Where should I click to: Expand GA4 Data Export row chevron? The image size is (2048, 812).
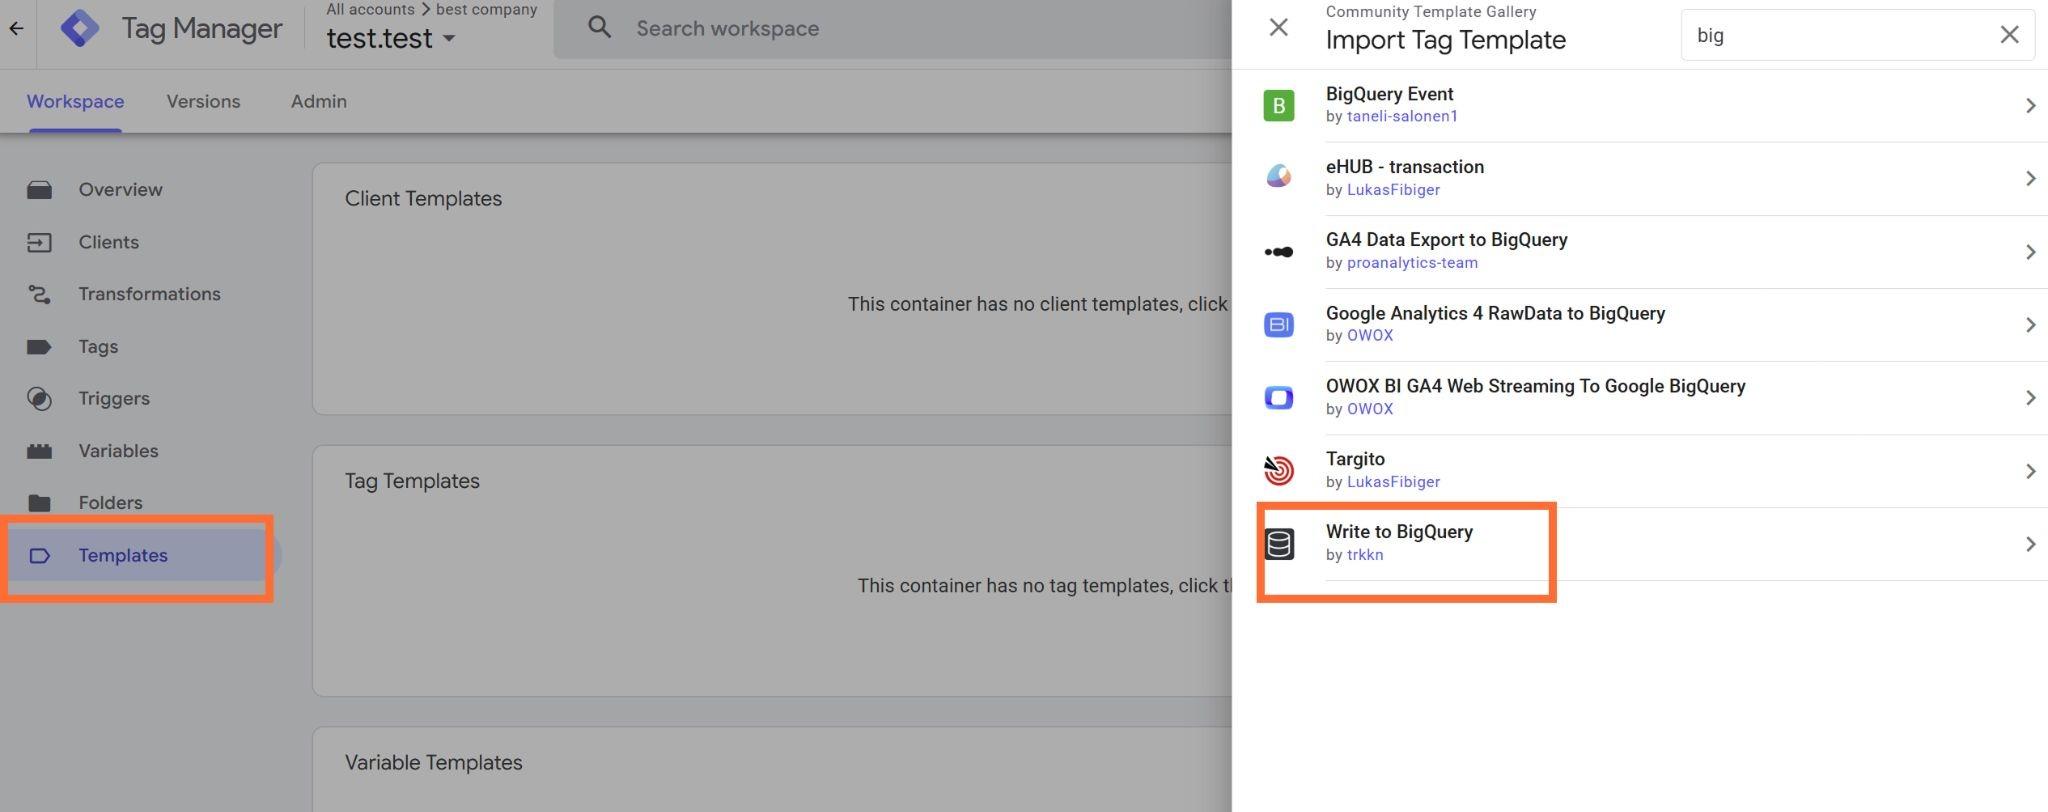click(x=2030, y=252)
